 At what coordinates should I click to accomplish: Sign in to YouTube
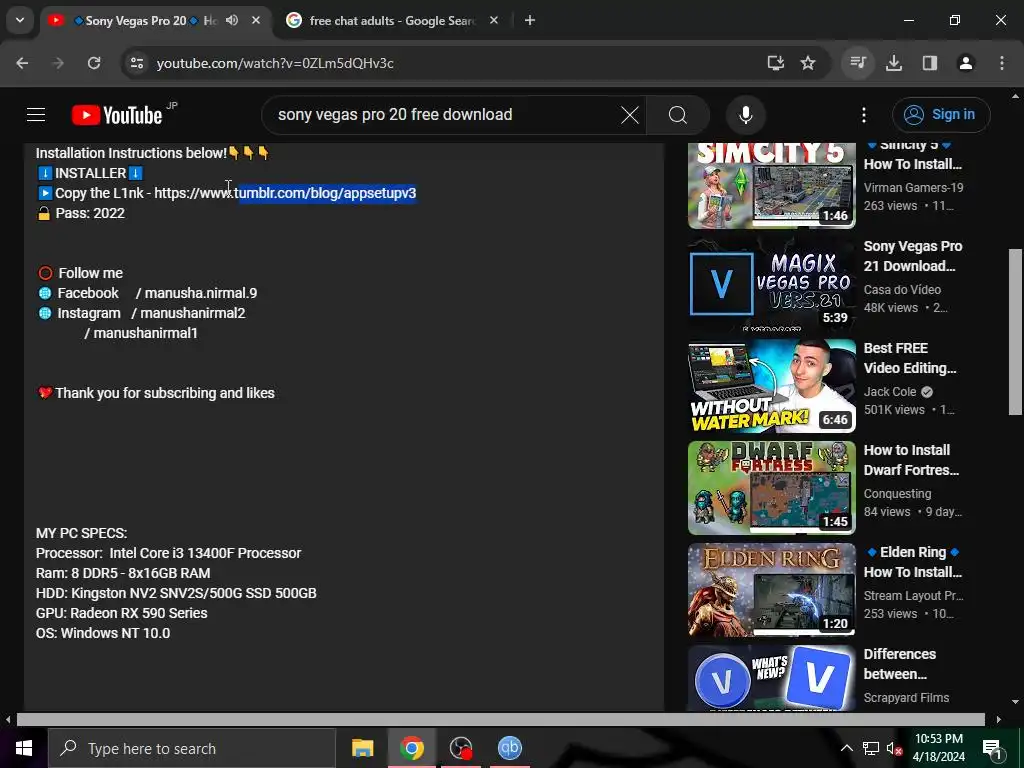tap(941, 115)
